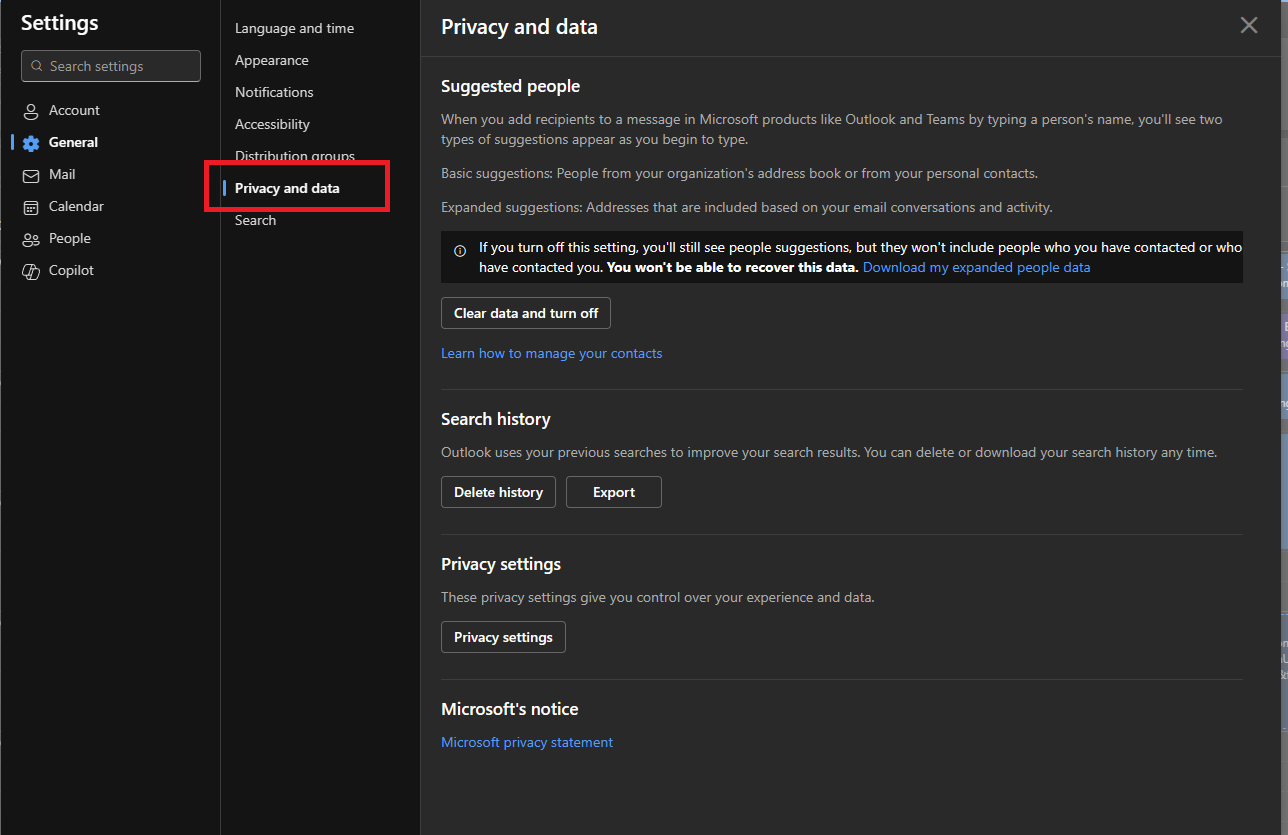Export the search history

(x=614, y=492)
